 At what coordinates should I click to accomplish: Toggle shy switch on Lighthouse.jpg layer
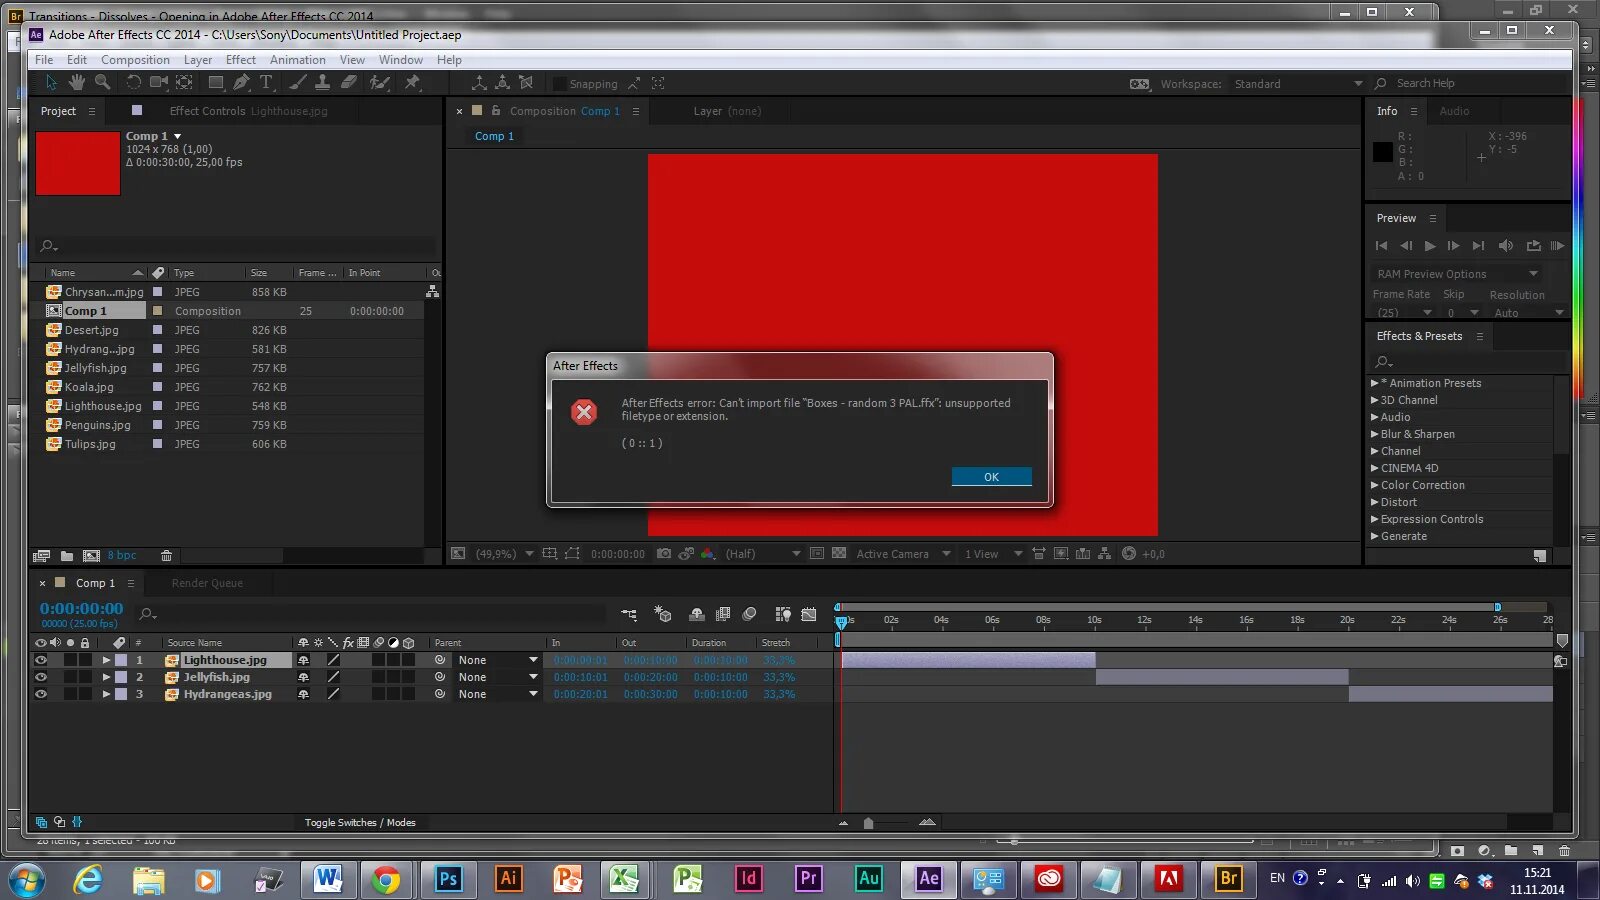click(303, 660)
